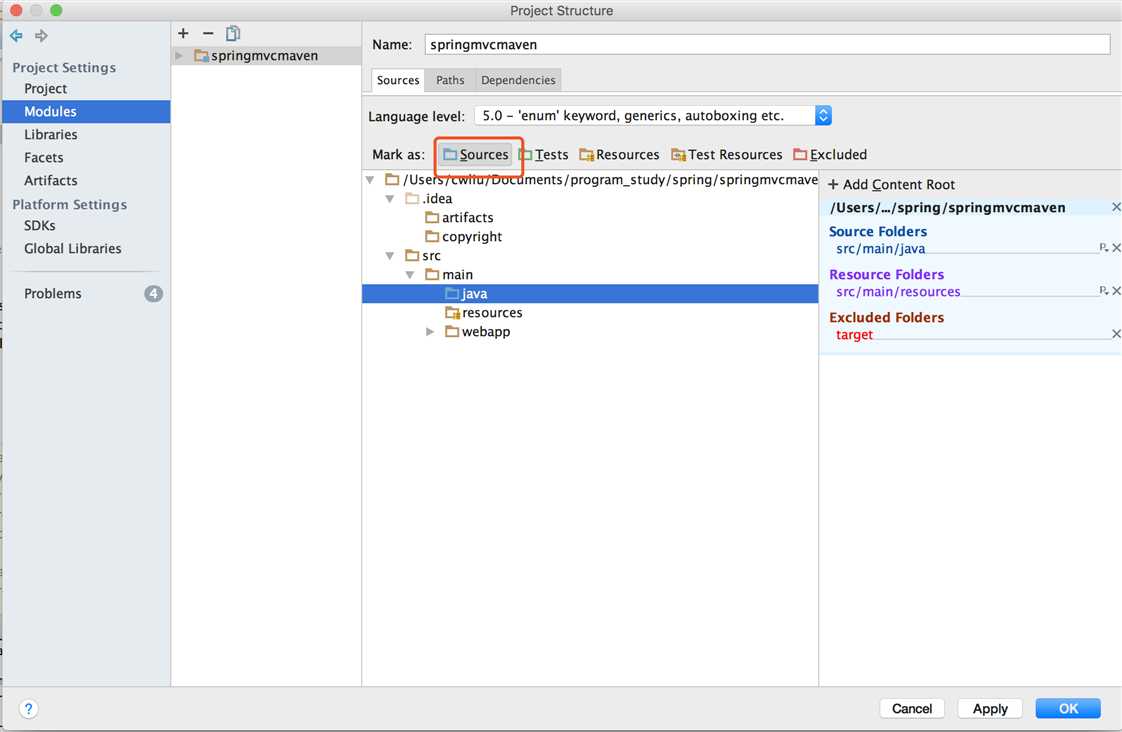
Task: Unmark src/main/resources resource folder X
Action: [1116, 291]
